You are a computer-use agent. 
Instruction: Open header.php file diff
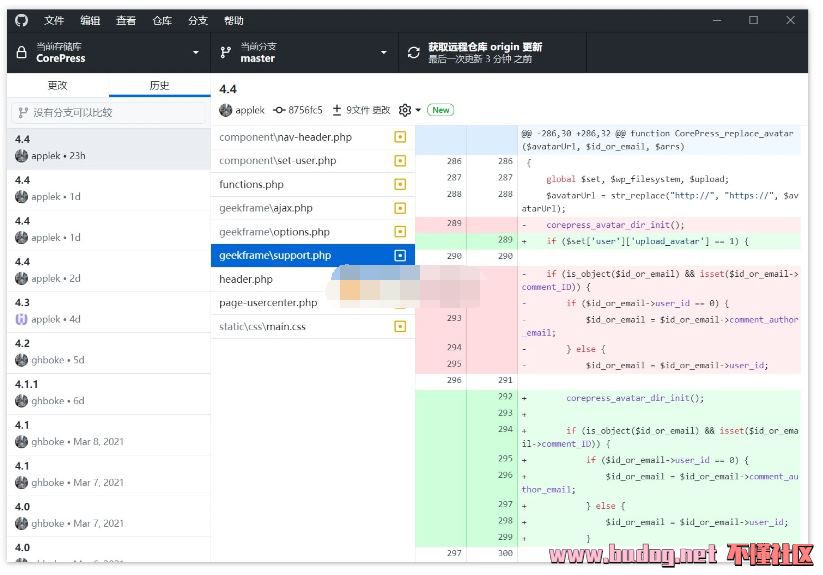[x=313, y=279]
